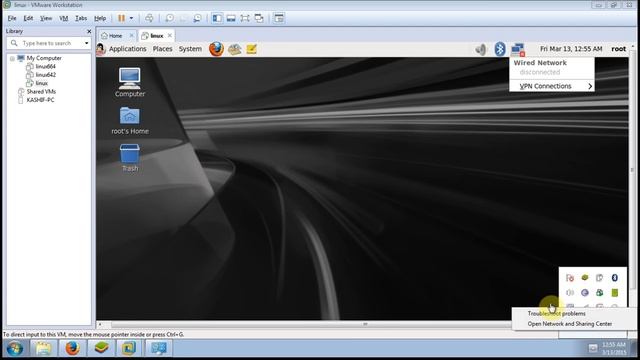The width and height of the screenshot is (640, 360).
Task: Click the root user label
Action: coord(618,49)
